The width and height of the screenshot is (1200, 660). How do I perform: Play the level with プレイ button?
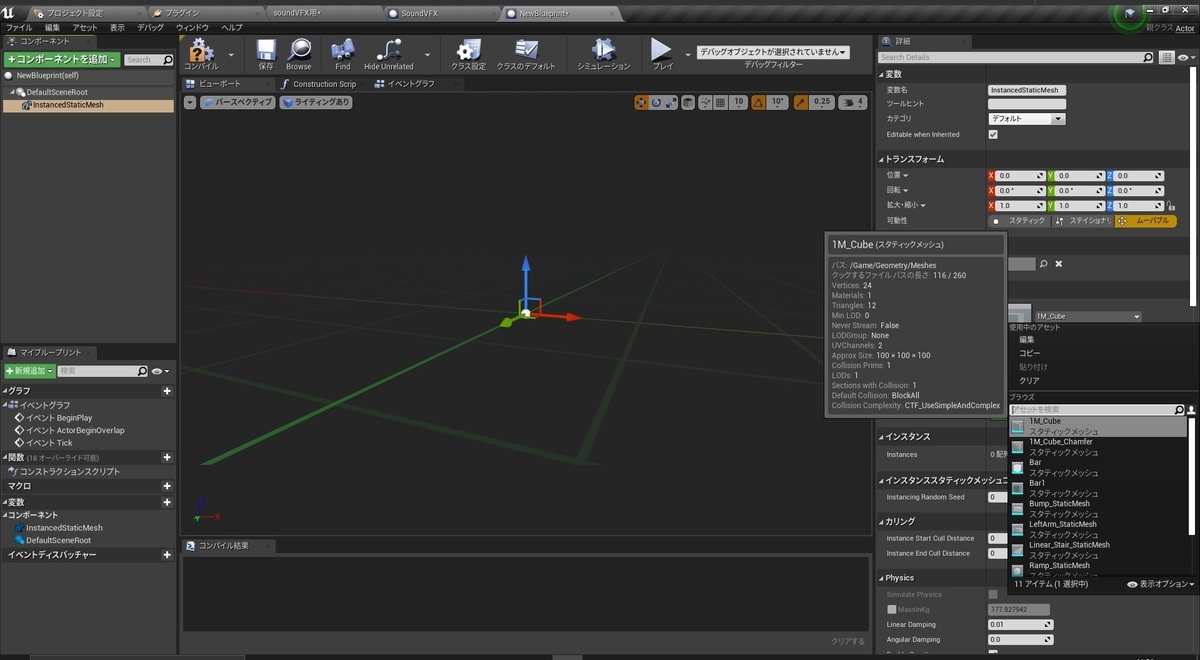point(662,54)
